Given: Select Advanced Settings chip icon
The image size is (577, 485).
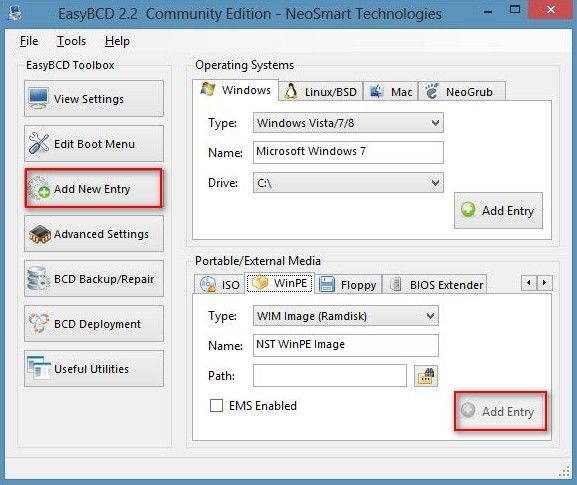Looking at the screenshot, I should 39,234.
